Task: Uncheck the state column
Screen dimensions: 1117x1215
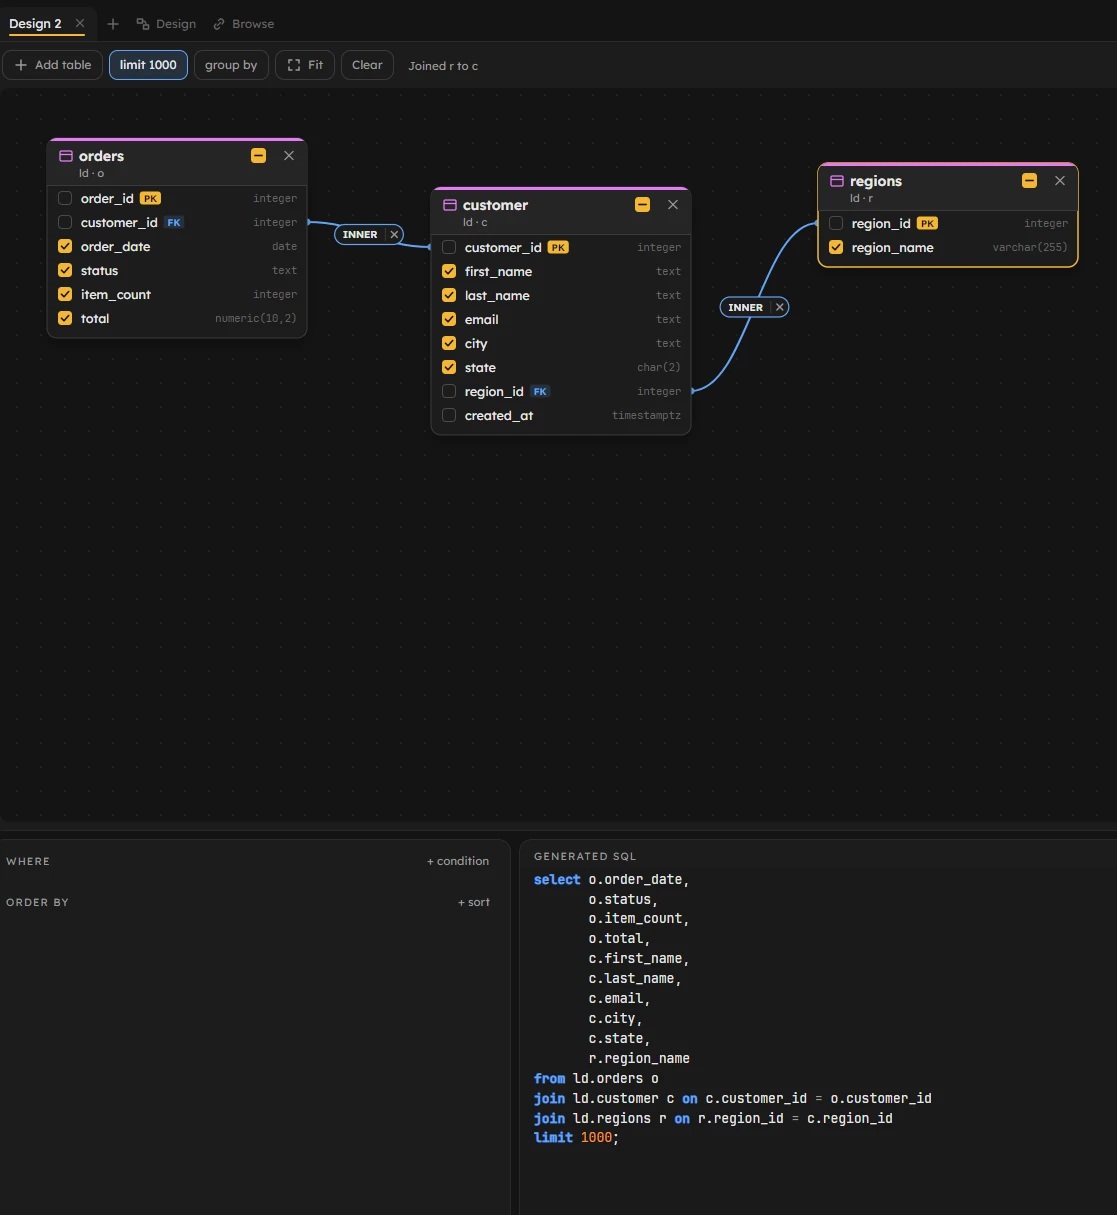Action: (x=449, y=367)
